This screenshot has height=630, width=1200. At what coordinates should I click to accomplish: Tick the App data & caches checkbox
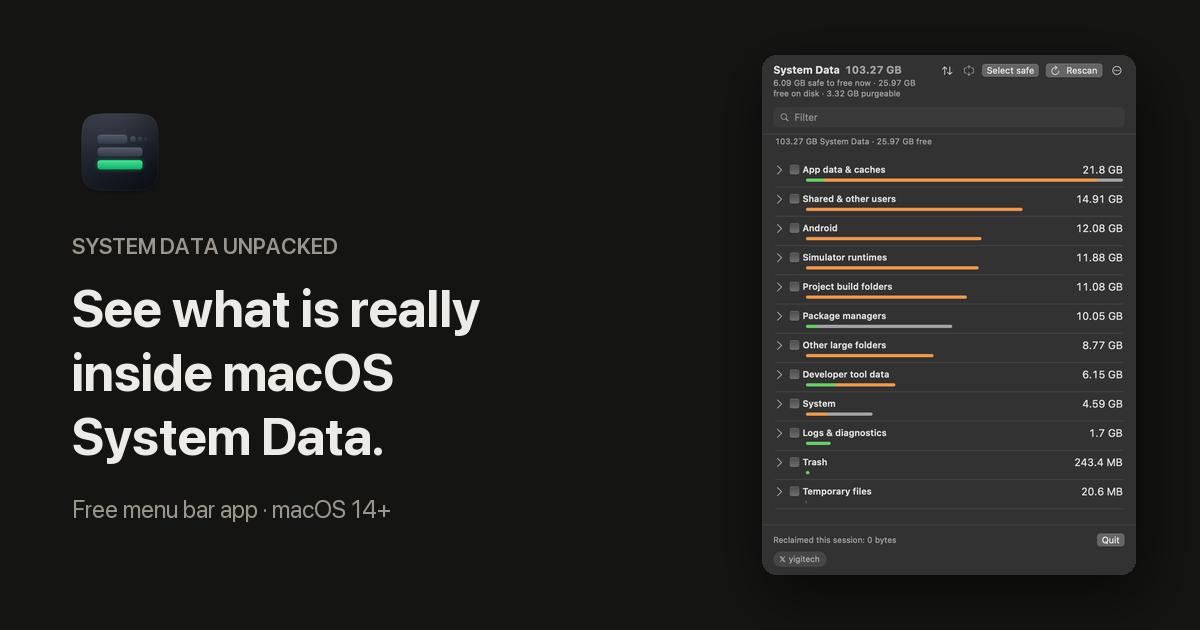[794, 170]
